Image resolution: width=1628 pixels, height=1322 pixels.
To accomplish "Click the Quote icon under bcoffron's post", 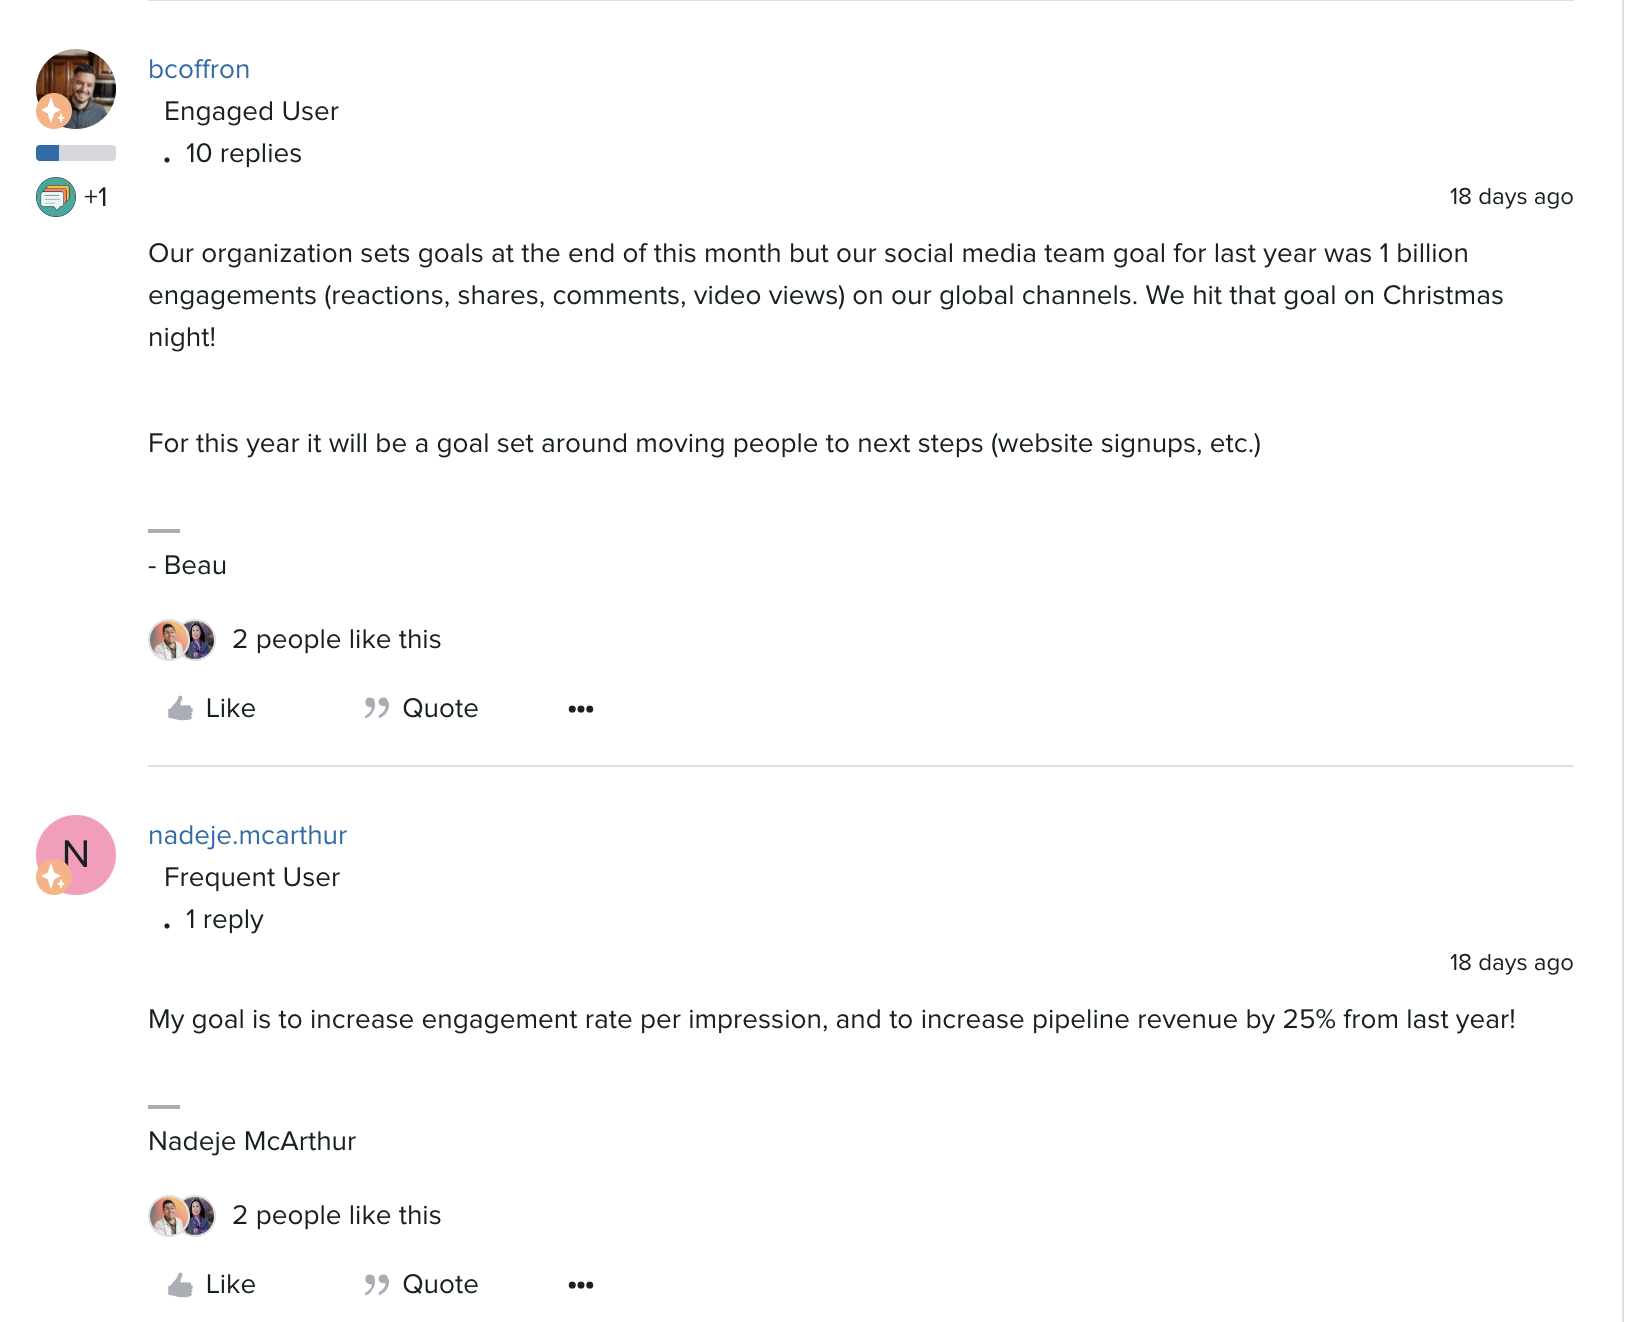I will [x=376, y=709].
